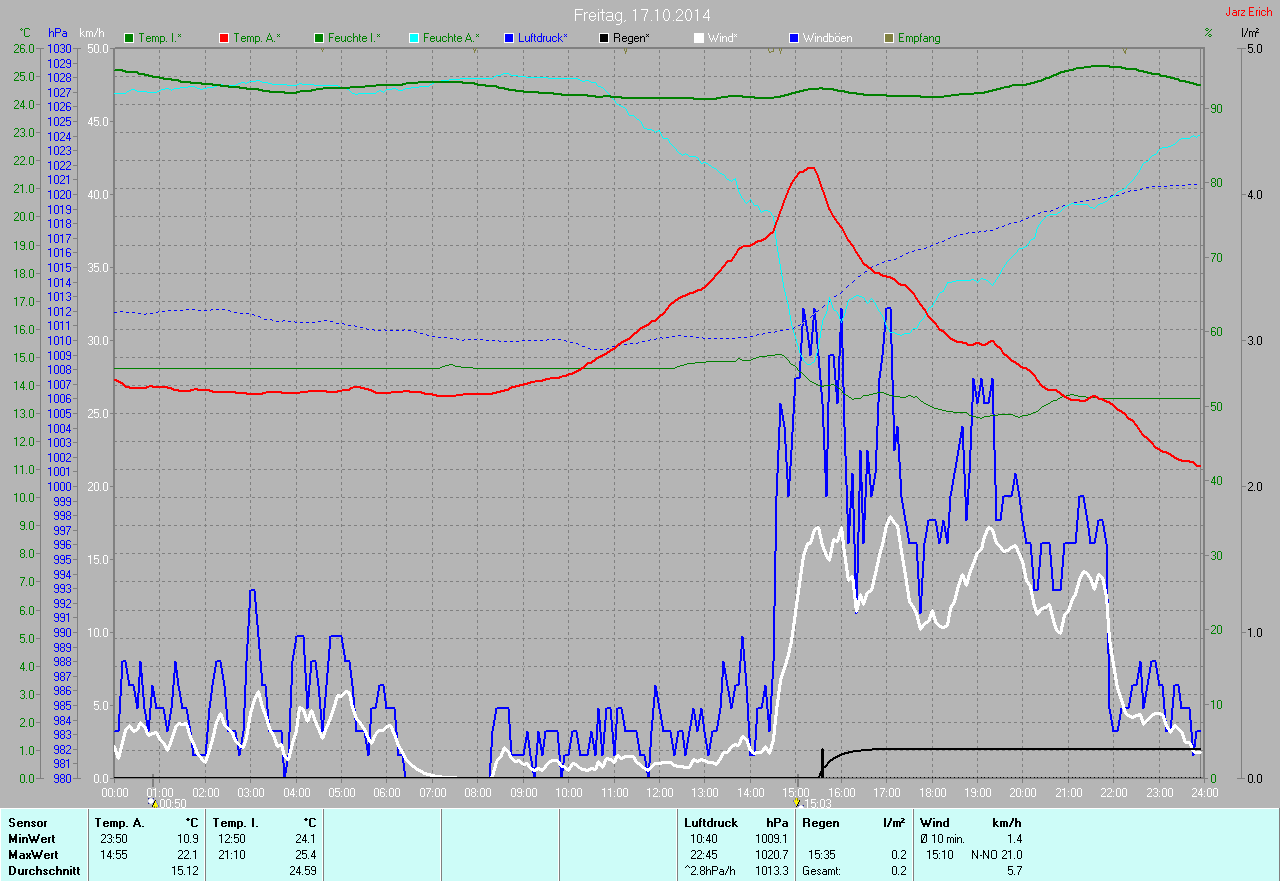Select the Temp. A. average value 15.12

point(184,871)
